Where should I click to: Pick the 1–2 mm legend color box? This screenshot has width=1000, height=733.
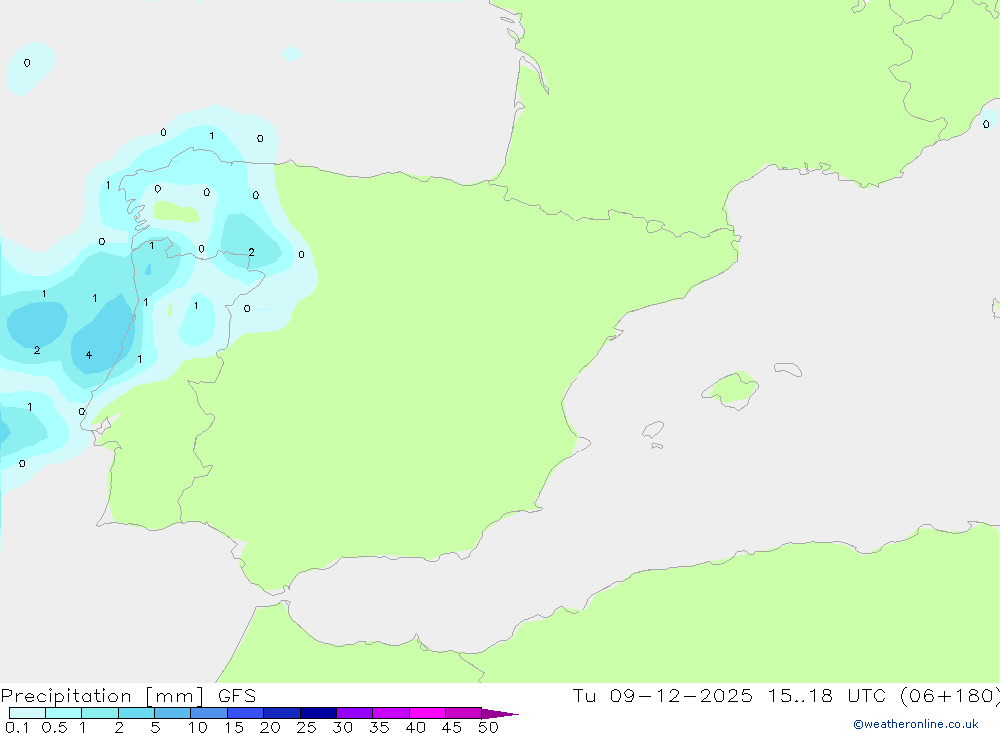pos(99,713)
